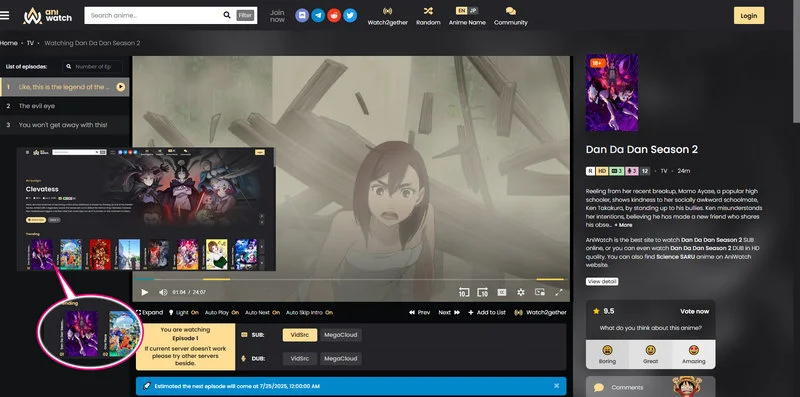The height and width of the screenshot is (397, 800).
Task: Open the Discord join link
Action: point(302,15)
